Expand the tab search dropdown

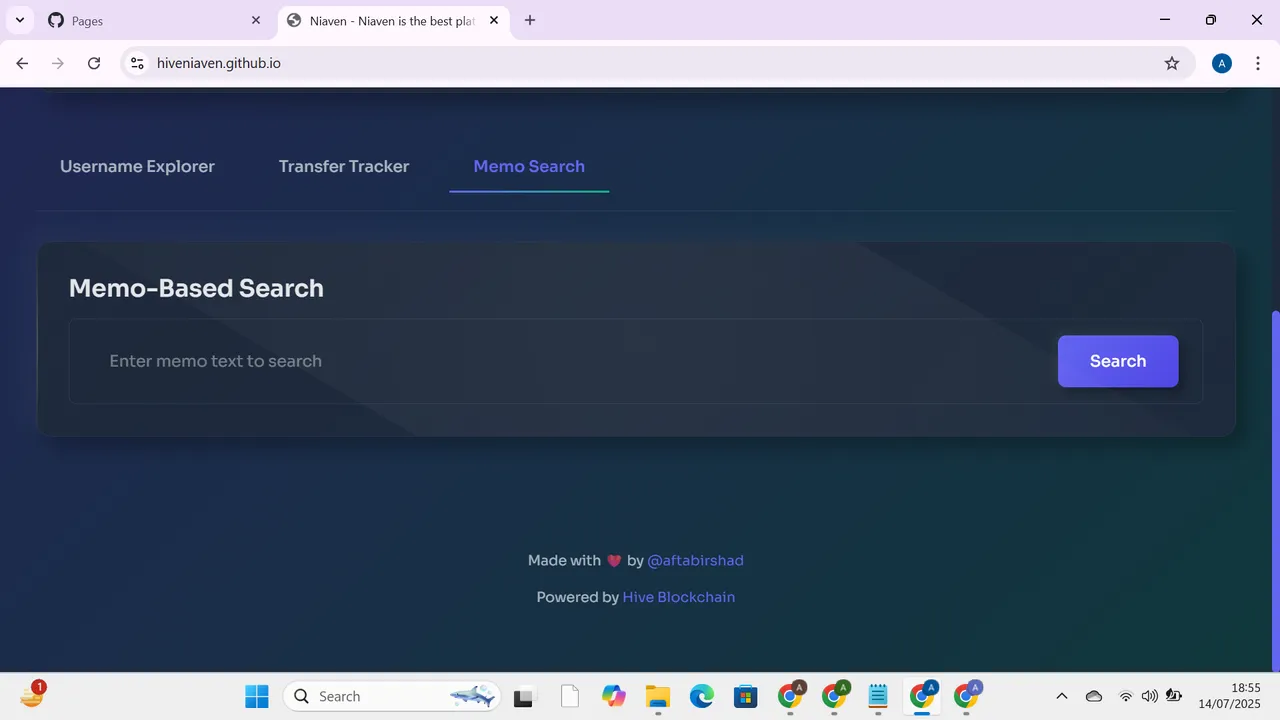[x=19, y=20]
